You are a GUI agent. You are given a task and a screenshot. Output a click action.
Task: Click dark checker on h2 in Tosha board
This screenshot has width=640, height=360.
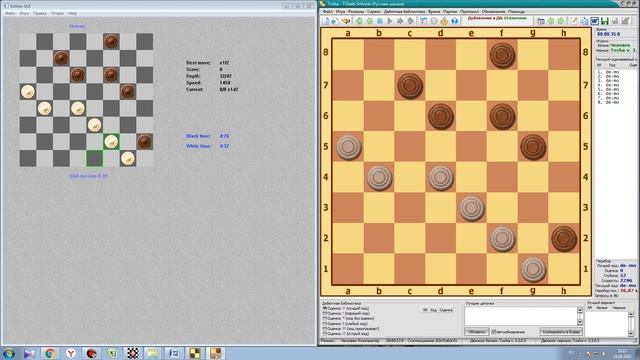[564, 239]
